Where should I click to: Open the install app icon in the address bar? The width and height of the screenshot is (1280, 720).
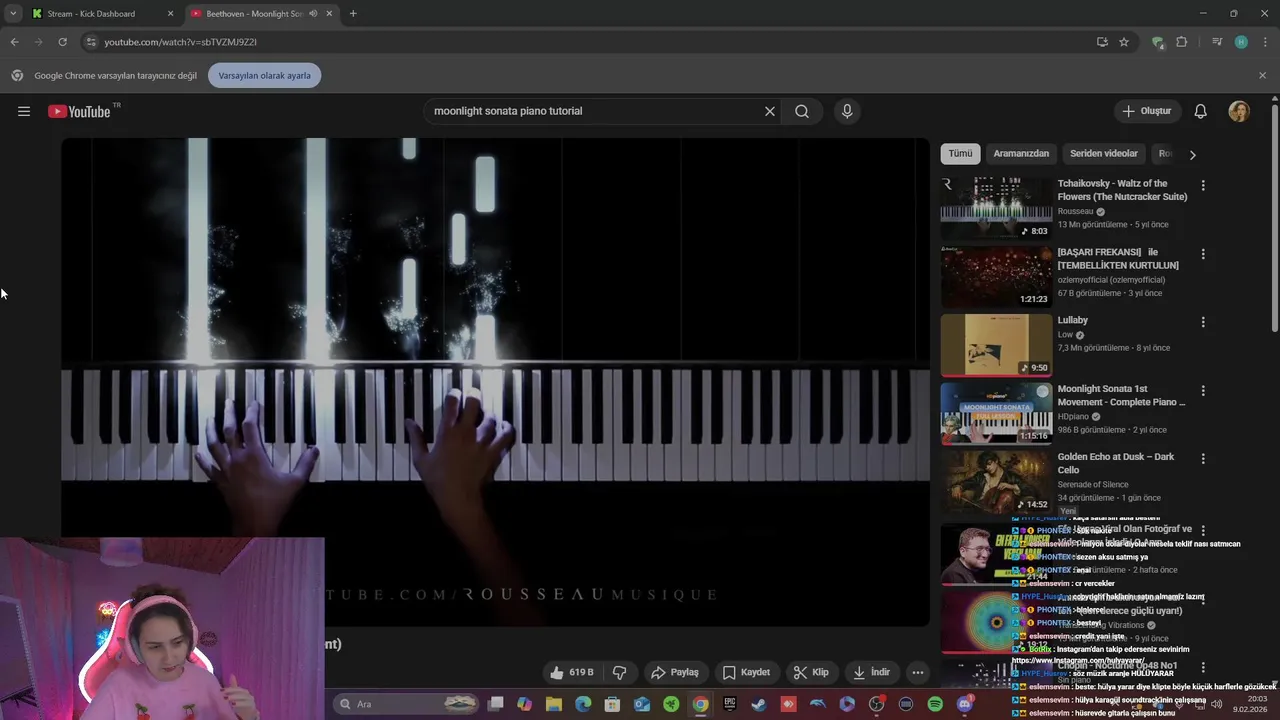1102,42
